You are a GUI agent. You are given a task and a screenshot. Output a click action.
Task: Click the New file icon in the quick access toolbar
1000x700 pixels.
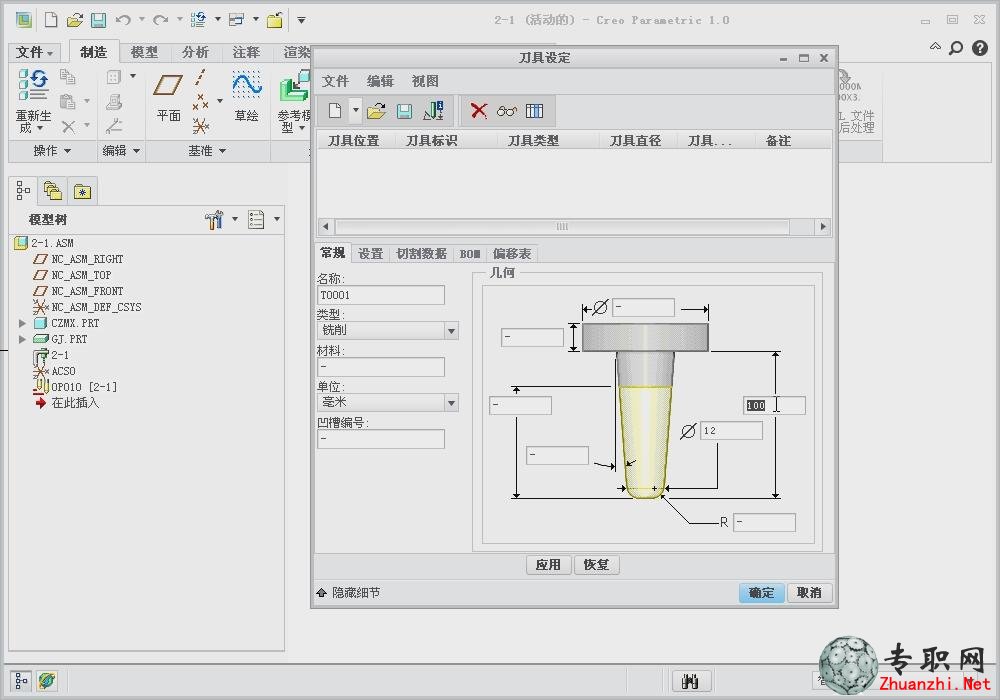click(50, 20)
